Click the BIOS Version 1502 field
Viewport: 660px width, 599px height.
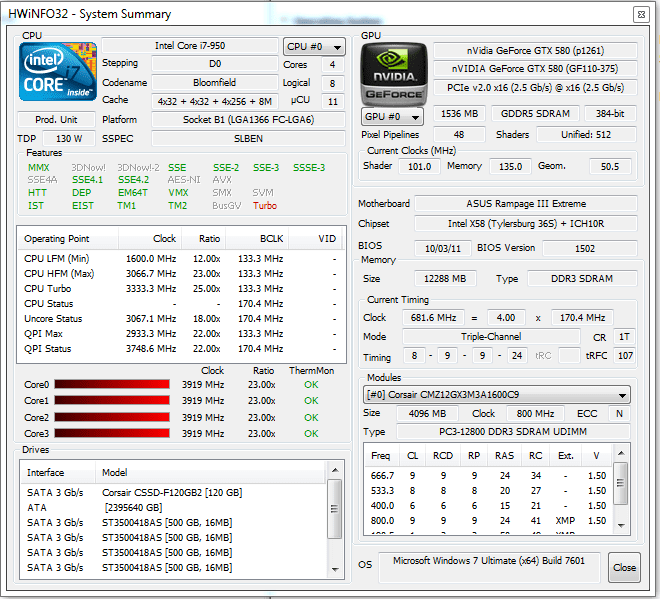590,248
